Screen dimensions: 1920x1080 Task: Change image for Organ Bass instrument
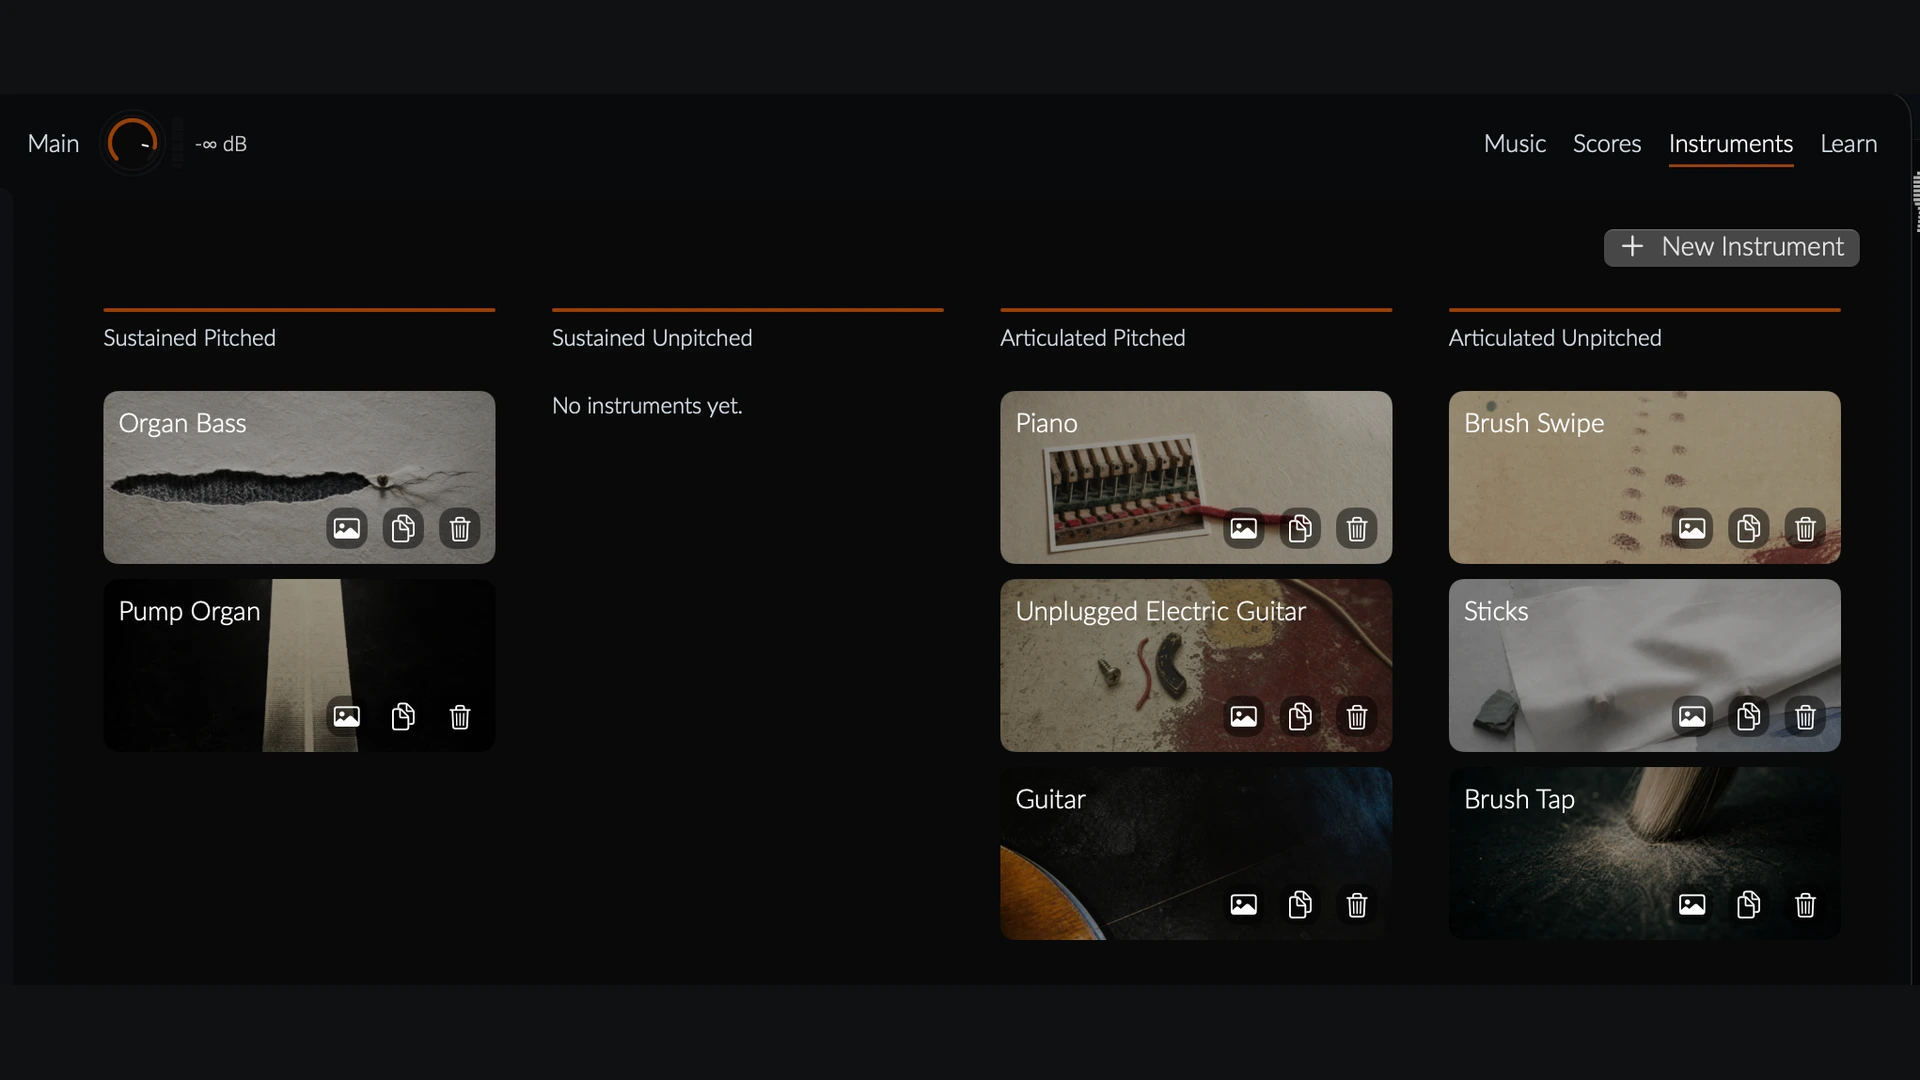(x=346, y=528)
